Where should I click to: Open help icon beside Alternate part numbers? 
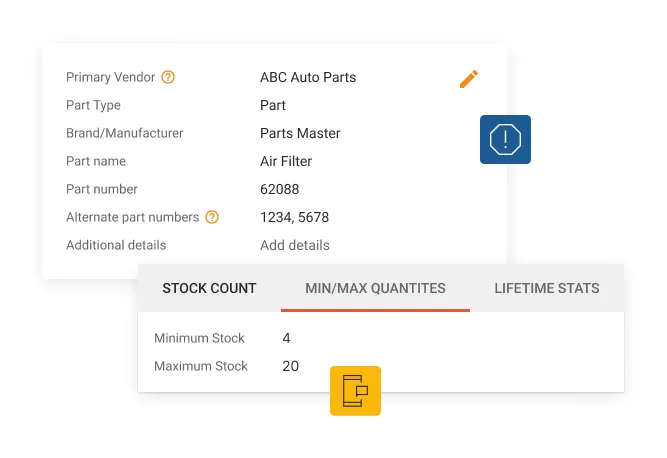point(212,217)
